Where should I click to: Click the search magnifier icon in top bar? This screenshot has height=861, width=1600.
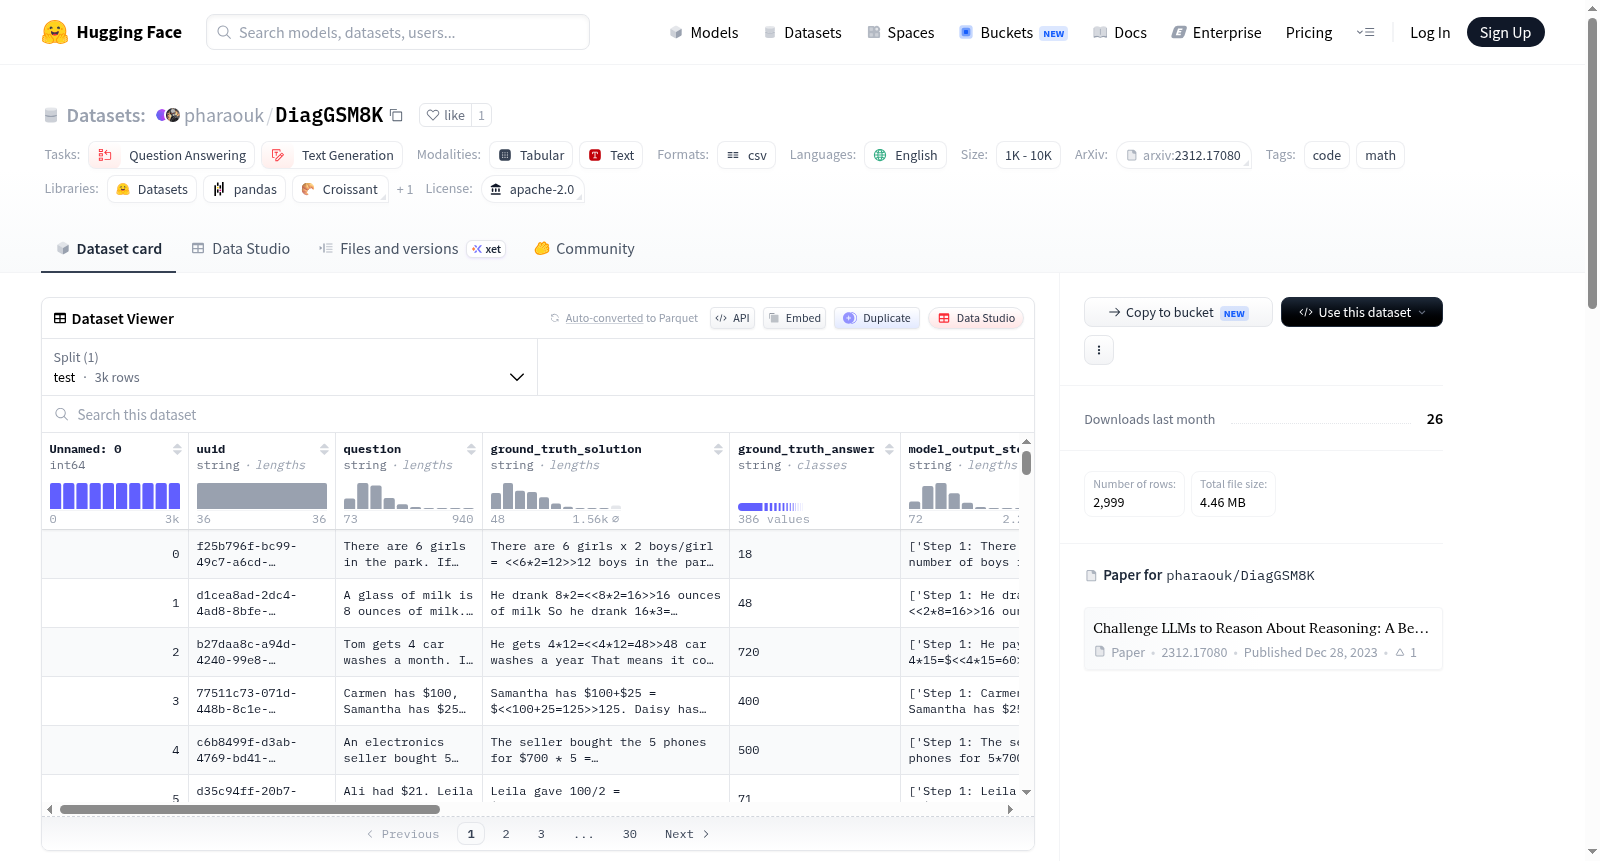(224, 32)
